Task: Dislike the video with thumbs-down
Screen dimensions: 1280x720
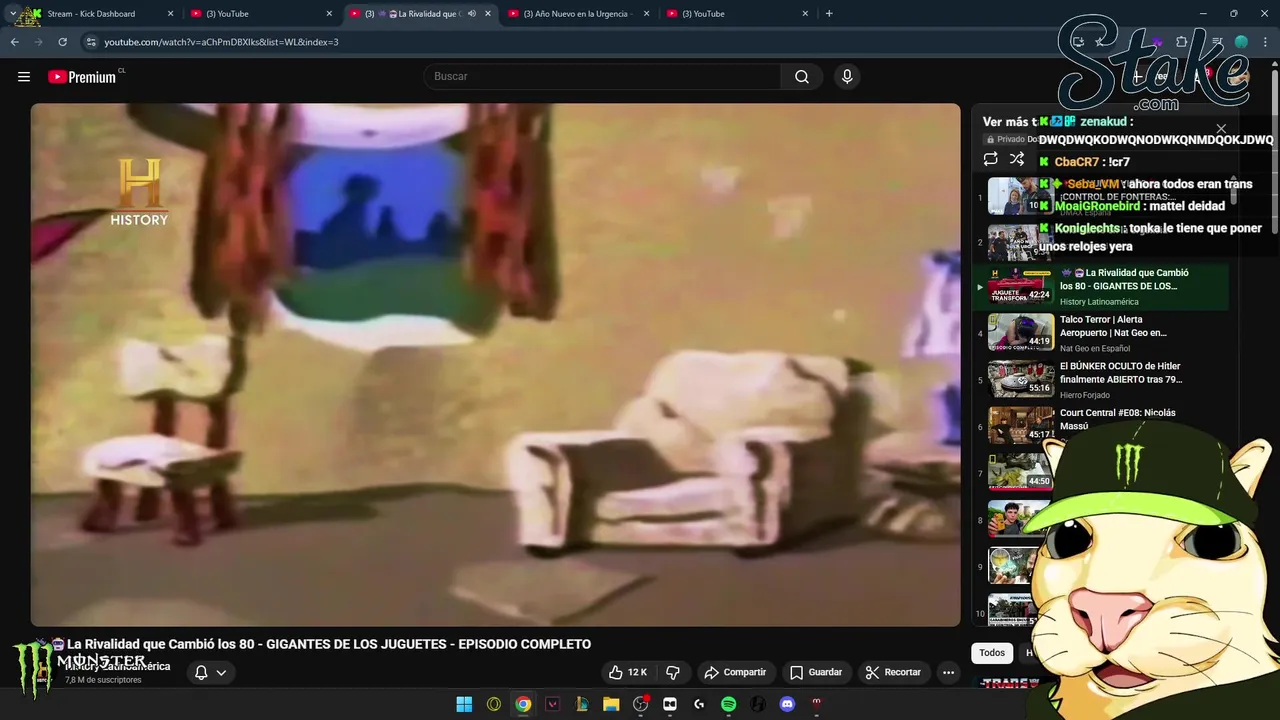Action: [673, 672]
